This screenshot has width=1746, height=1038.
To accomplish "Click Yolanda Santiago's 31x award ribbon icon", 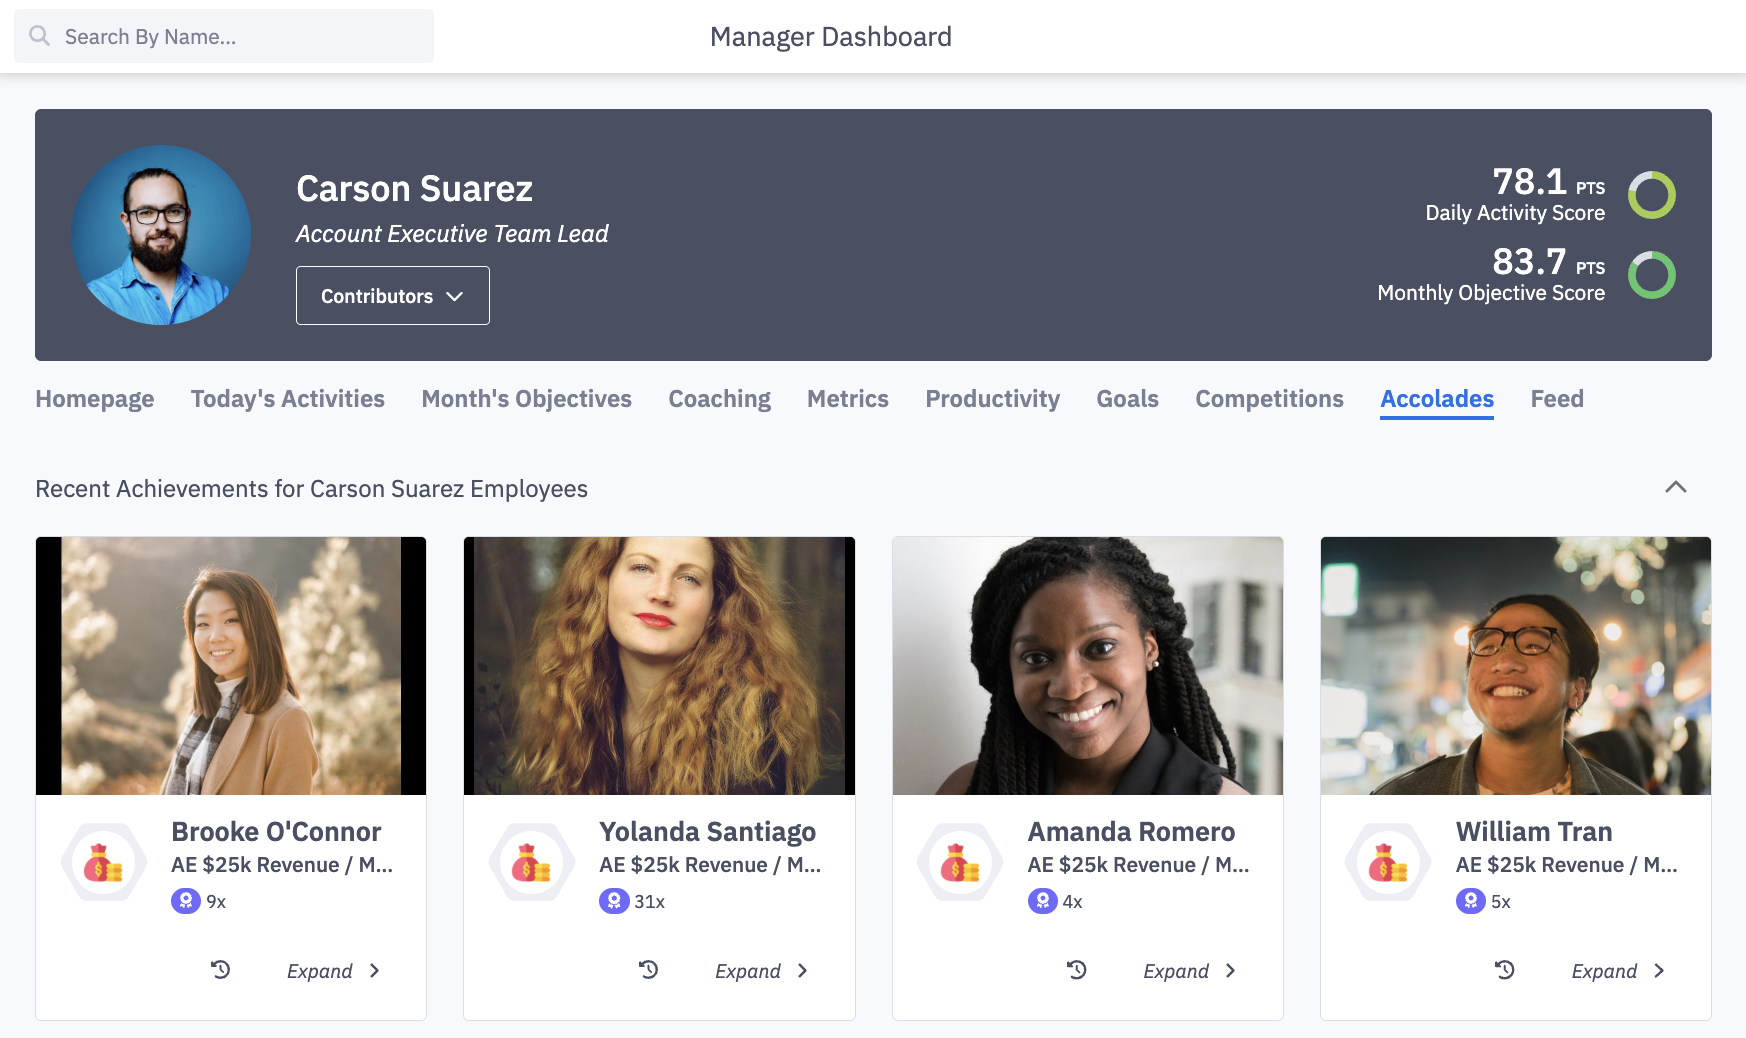I will point(613,901).
